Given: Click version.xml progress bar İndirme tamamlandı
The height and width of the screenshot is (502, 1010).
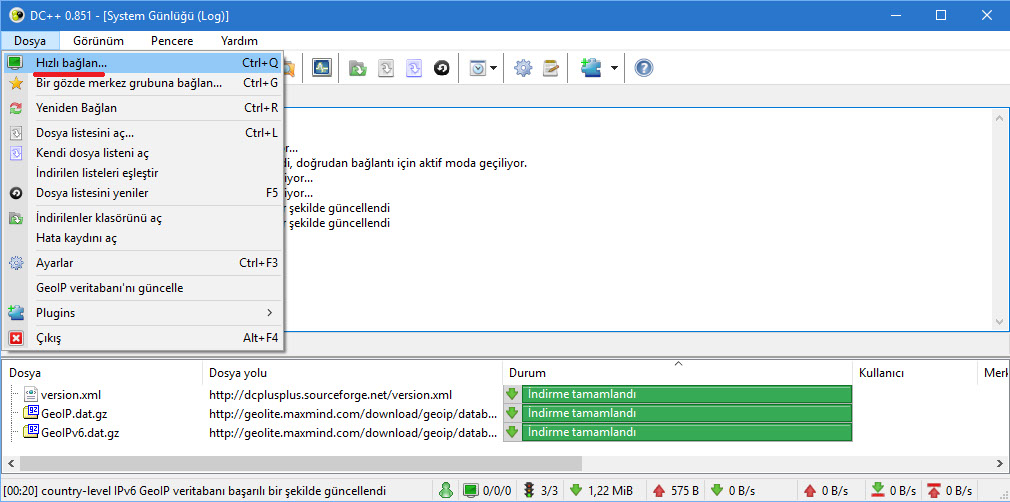Looking at the screenshot, I should [687, 394].
